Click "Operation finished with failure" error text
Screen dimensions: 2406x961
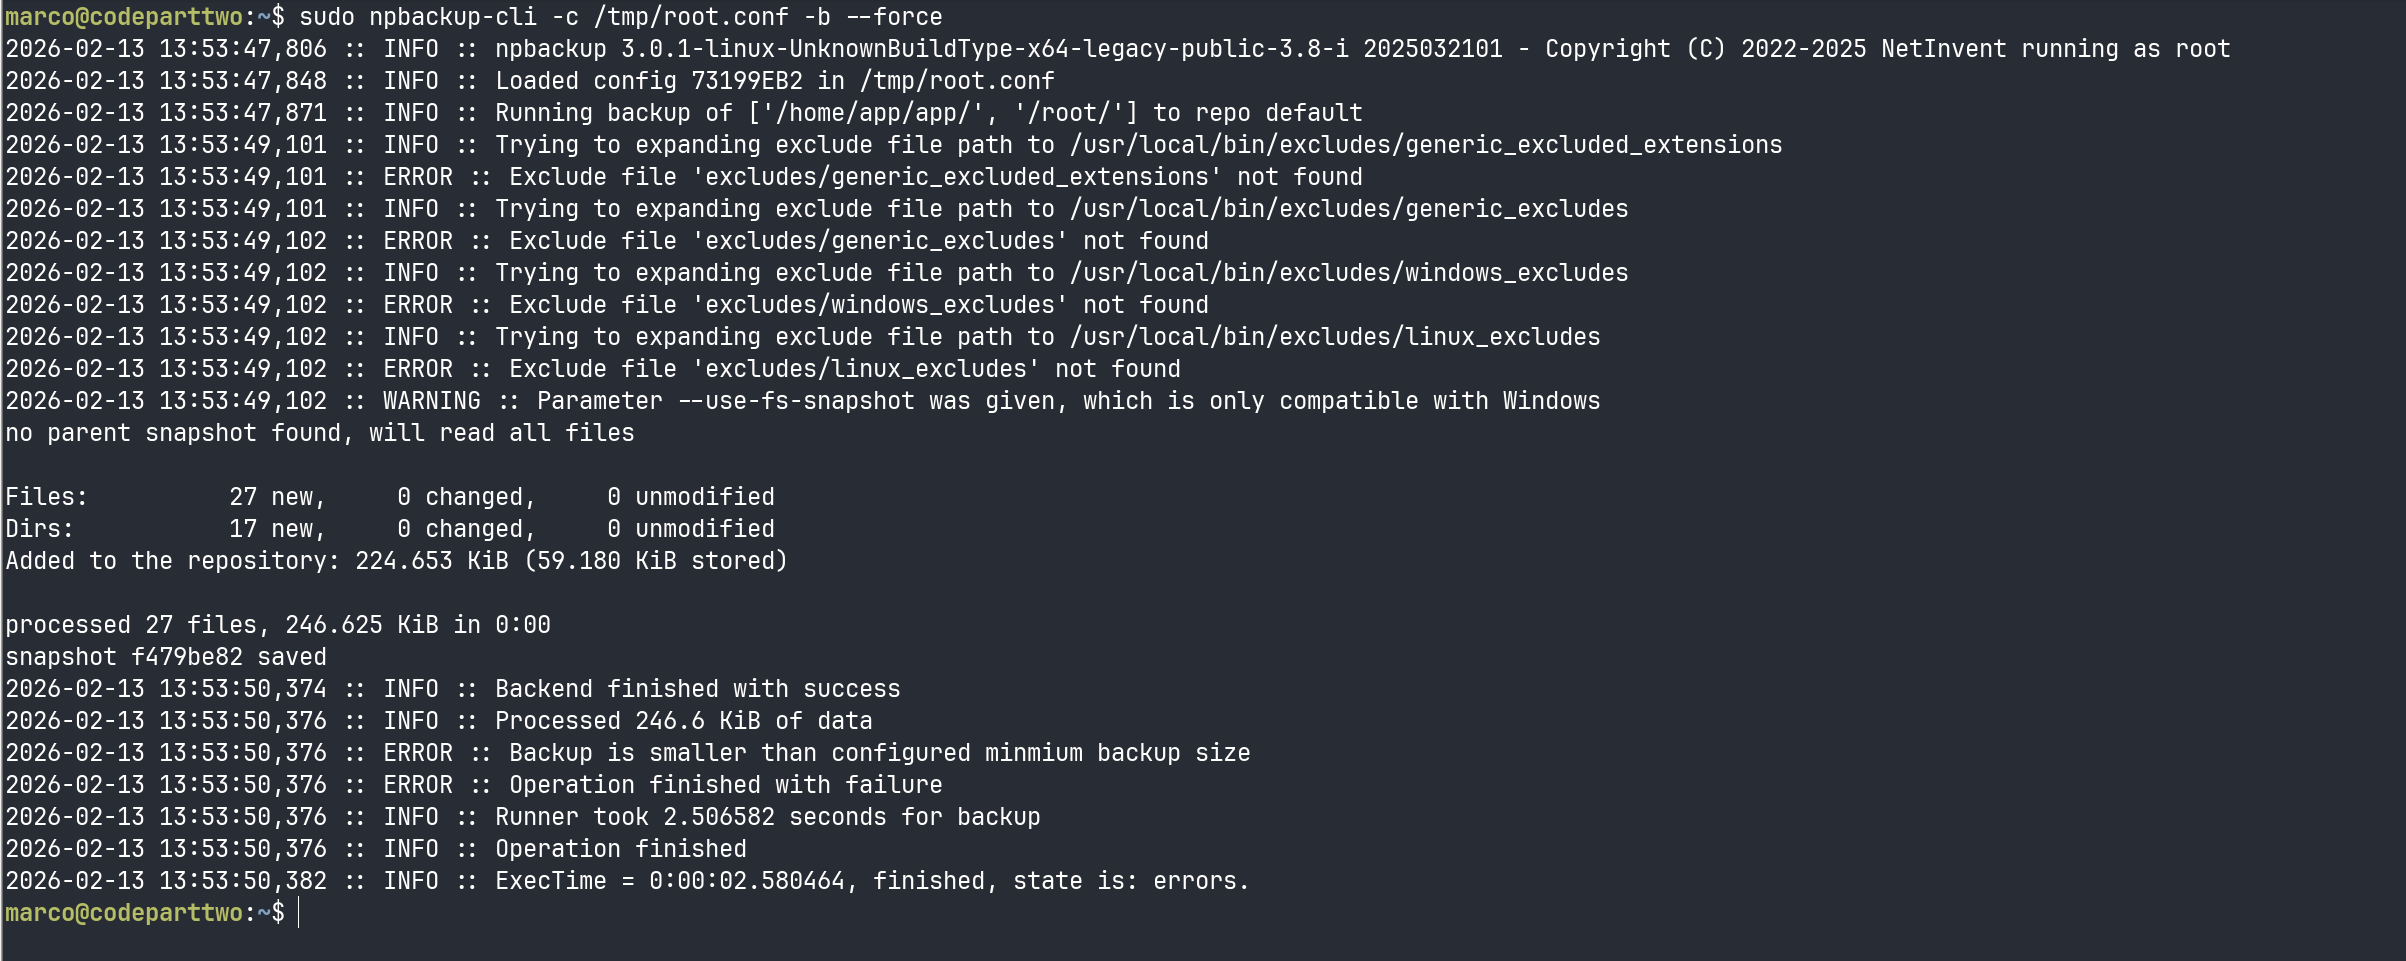725,785
